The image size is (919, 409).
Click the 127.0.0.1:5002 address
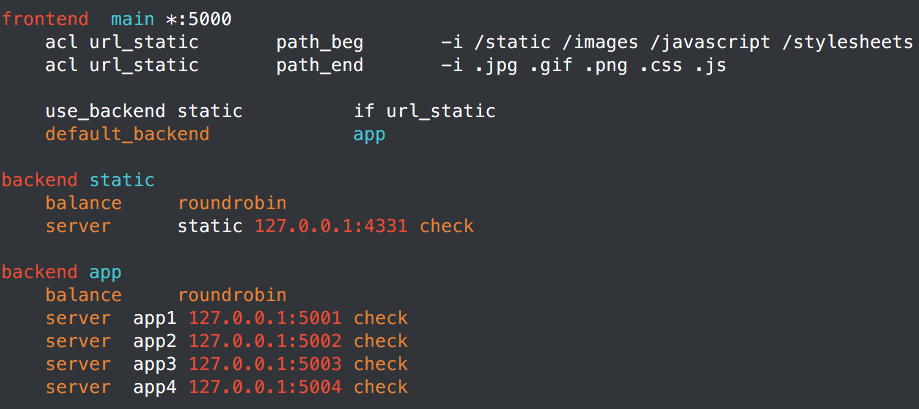[x=265, y=341]
